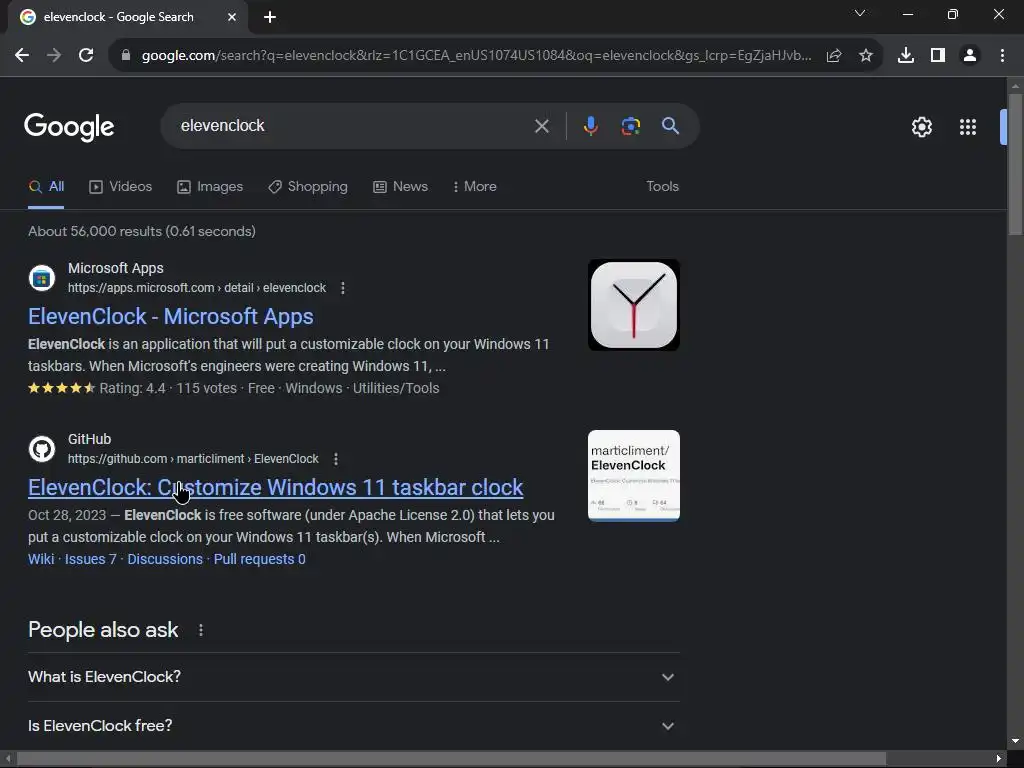The height and width of the screenshot is (768, 1024).
Task: Open the Chrome profile icon
Action: 970,56
